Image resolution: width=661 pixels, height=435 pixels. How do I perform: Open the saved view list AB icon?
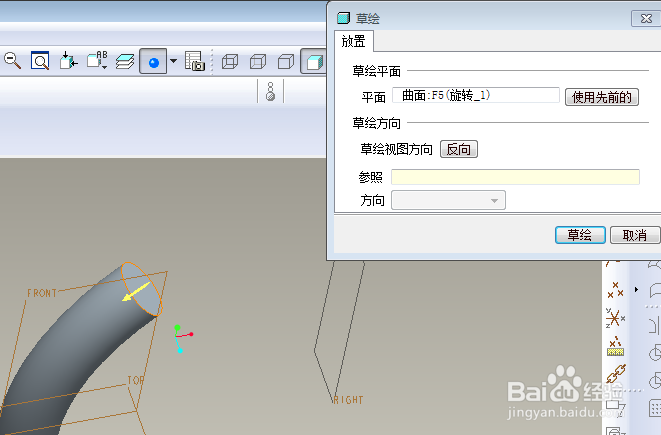click(x=97, y=60)
